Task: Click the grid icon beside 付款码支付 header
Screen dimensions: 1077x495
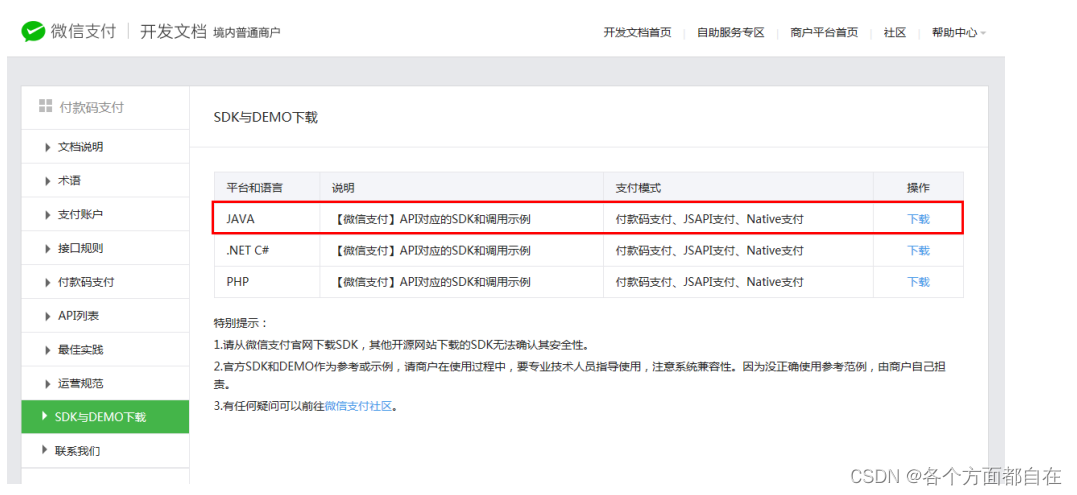Action: pos(45,106)
